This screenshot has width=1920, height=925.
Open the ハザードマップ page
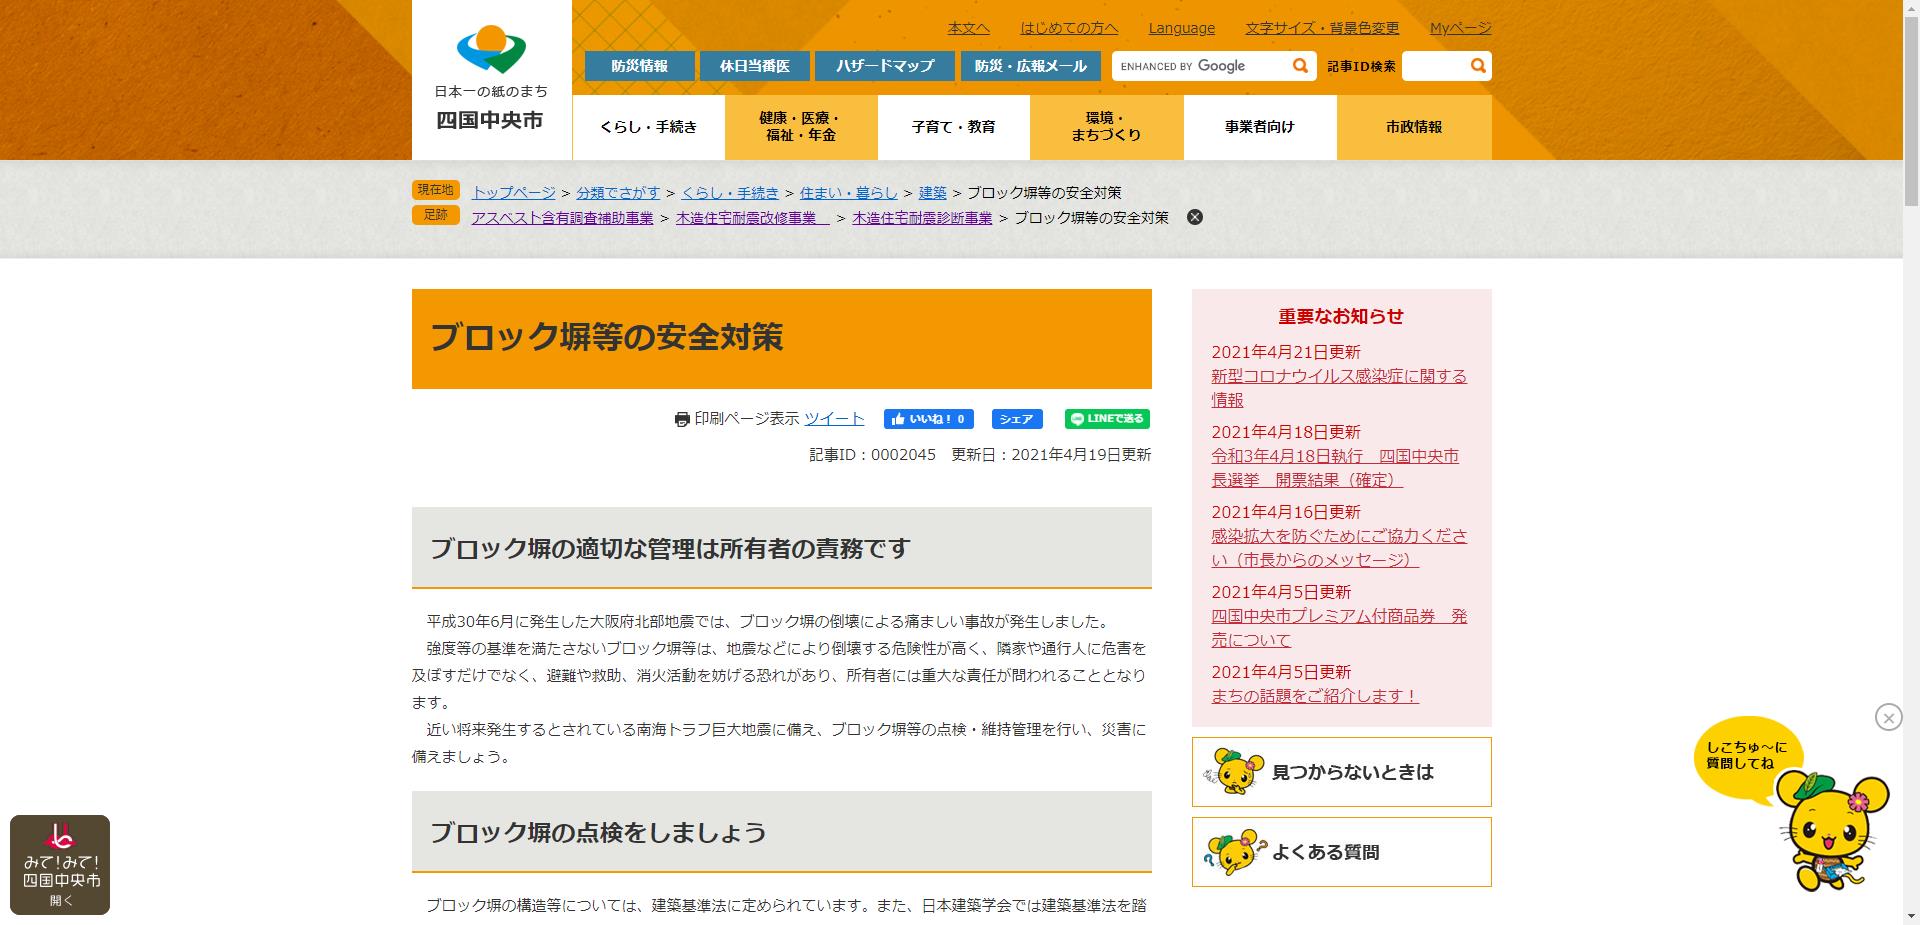[884, 65]
